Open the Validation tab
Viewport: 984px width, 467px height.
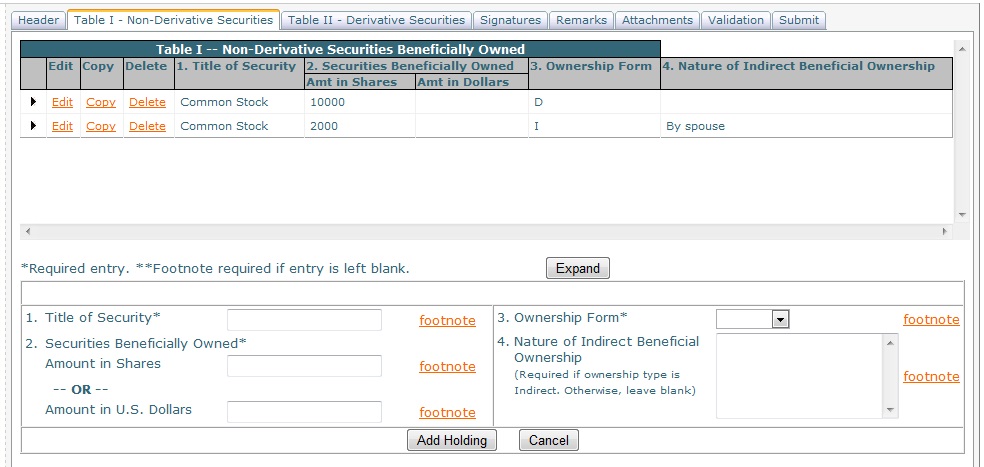pyautogui.click(x=735, y=20)
